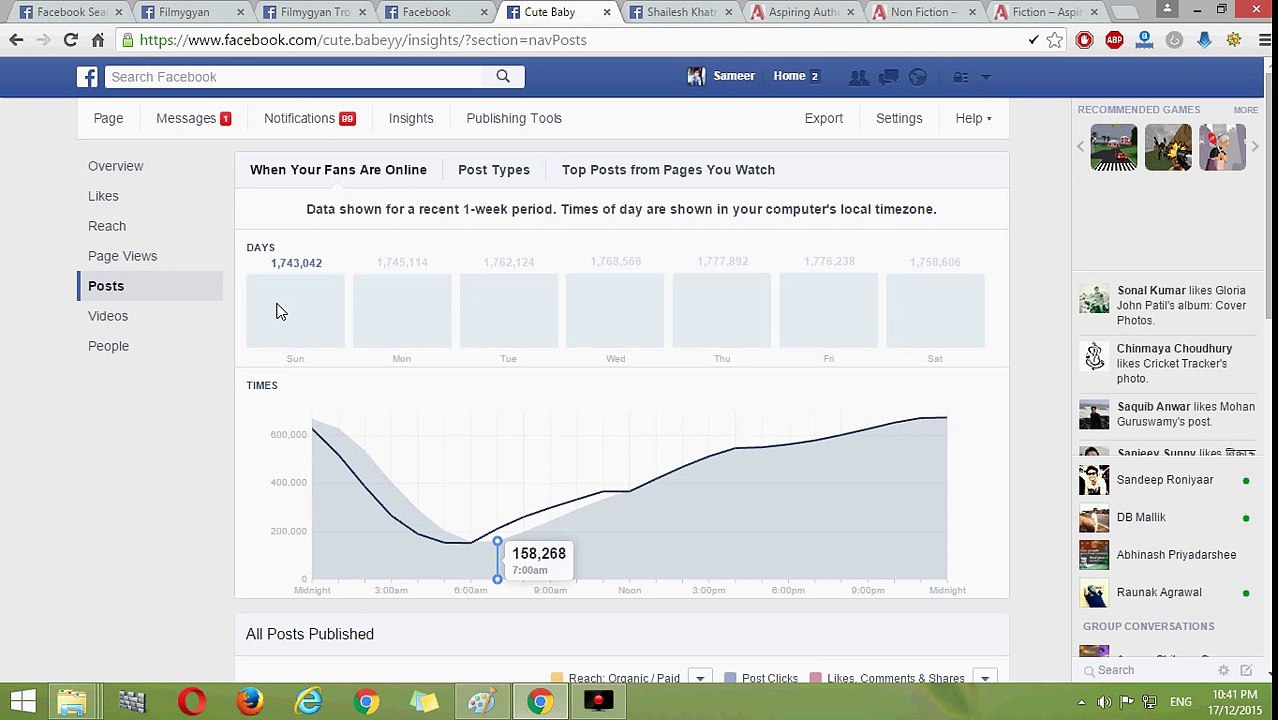Click Sameer's profile picture

point(696,76)
